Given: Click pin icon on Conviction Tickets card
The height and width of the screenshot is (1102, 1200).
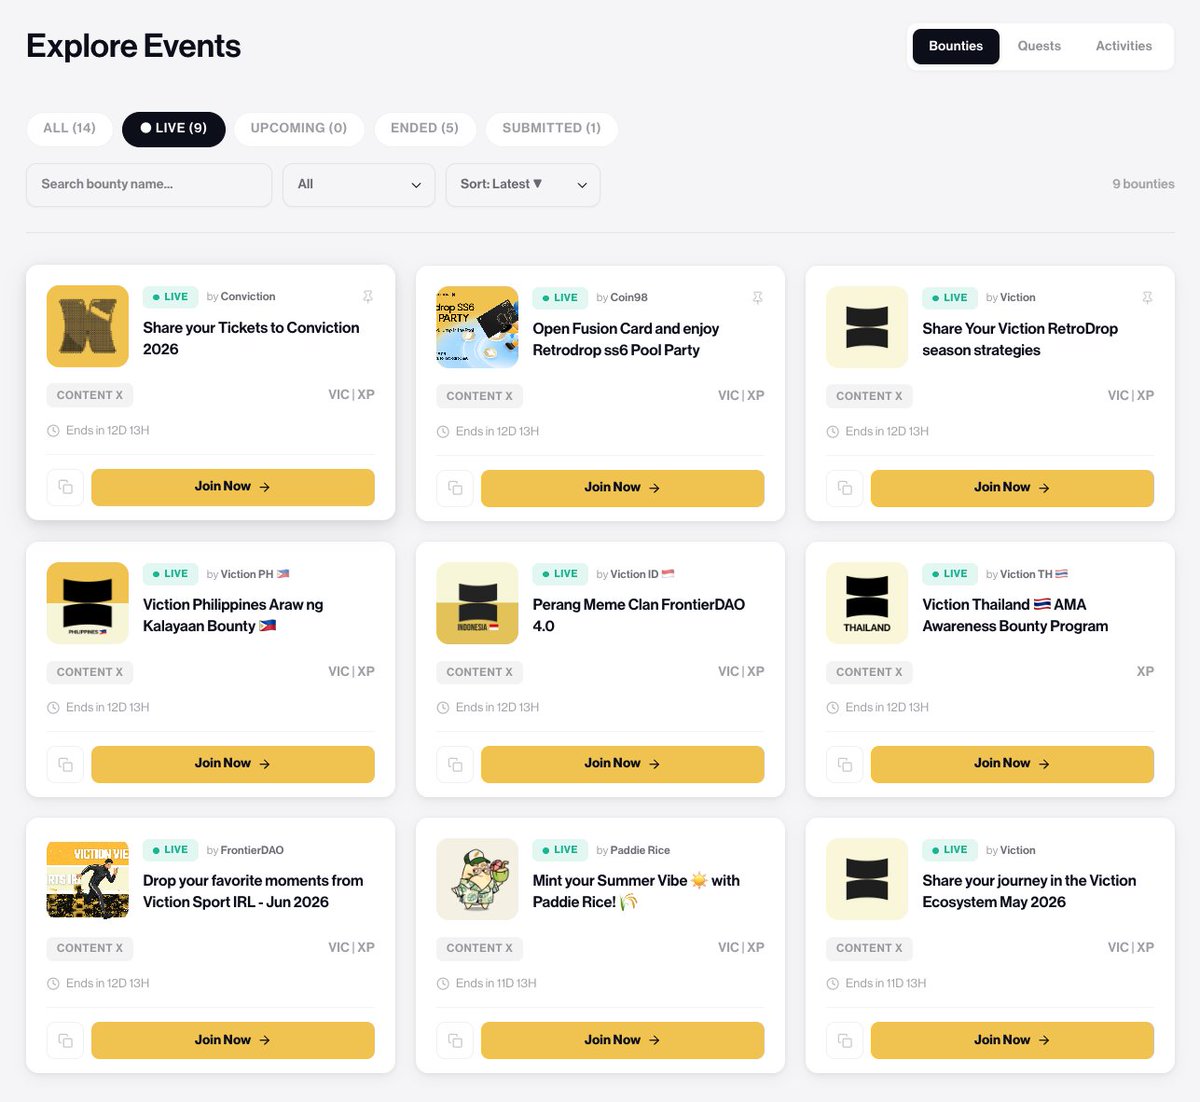Looking at the screenshot, I should 367,297.
